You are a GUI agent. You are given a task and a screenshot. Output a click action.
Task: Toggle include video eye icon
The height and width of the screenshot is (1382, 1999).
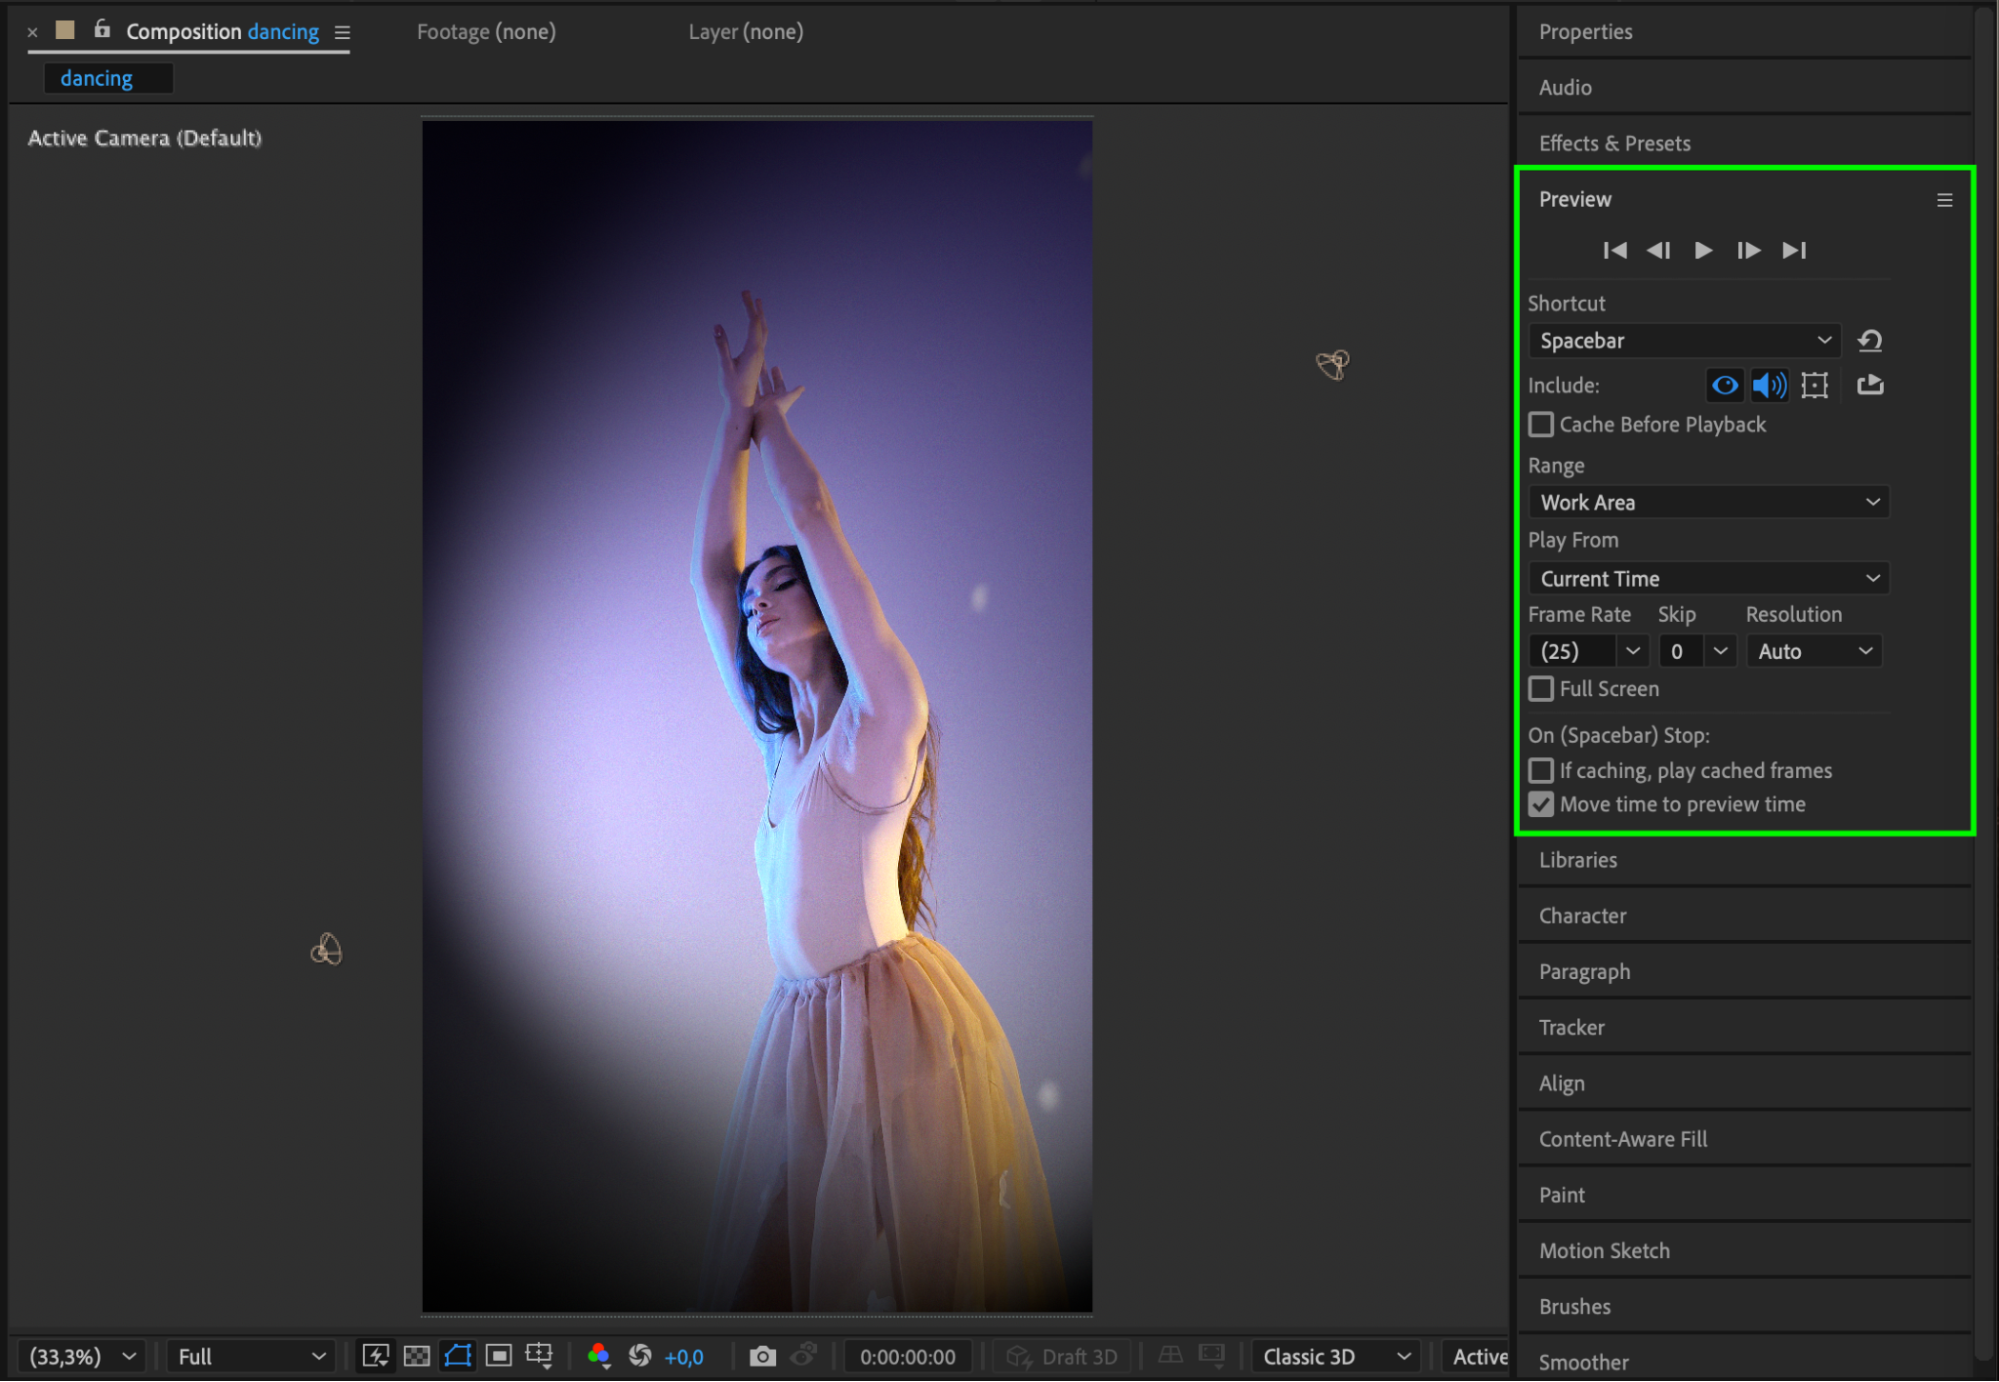click(x=1724, y=385)
